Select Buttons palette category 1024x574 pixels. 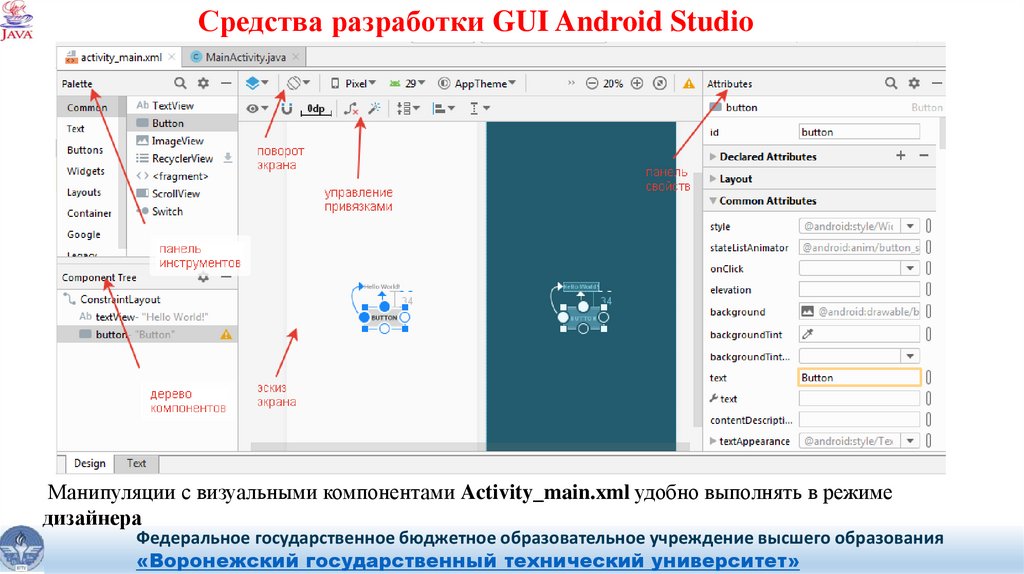coord(85,150)
